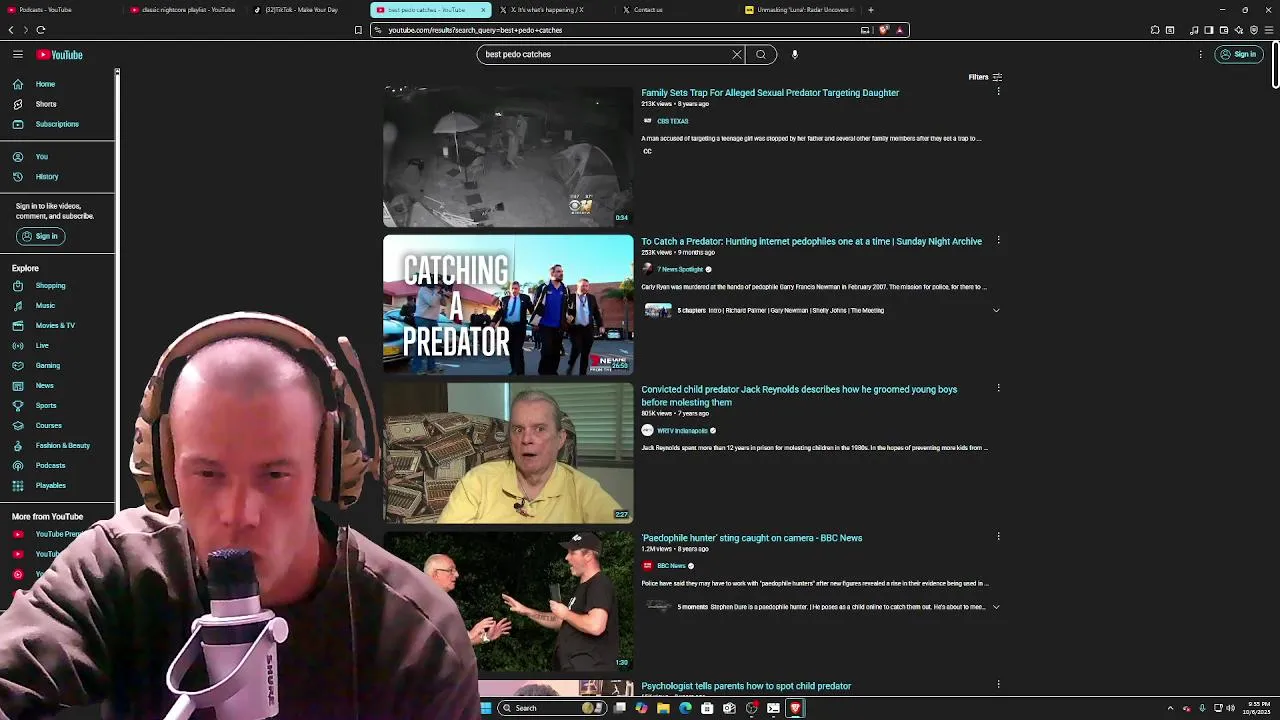The width and height of the screenshot is (1280, 720).
Task: Expand the 5 moments list
Action: click(996, 607)
